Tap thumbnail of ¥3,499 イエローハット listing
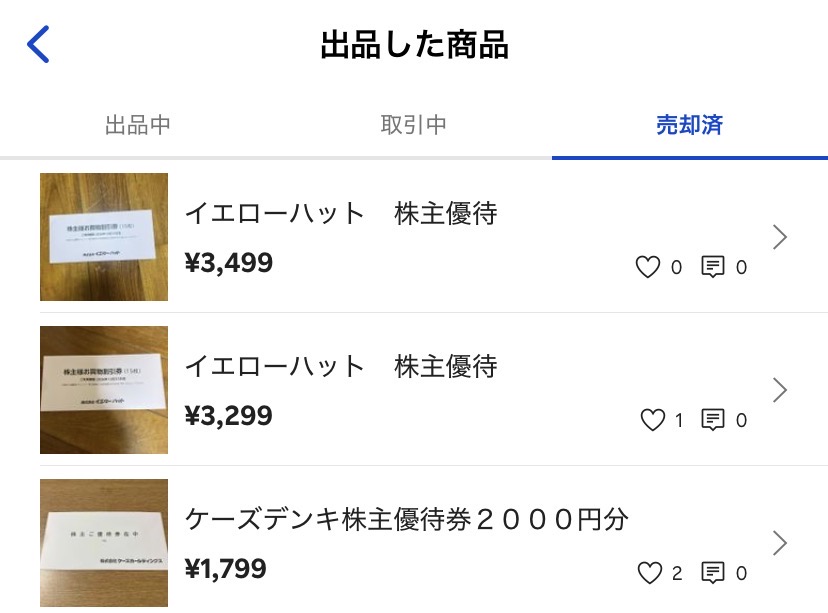Viewport: 828px width, 613px height. coord(104,237)
